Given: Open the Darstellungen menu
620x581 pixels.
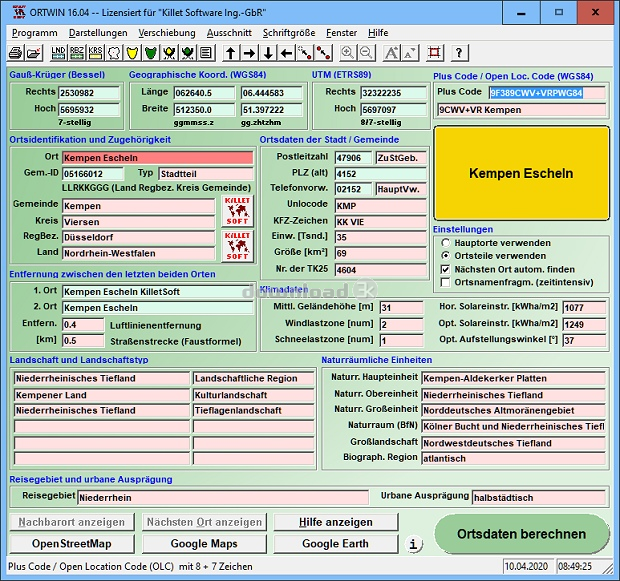Looking at the screenshot, I should click(x=98, y=32).
